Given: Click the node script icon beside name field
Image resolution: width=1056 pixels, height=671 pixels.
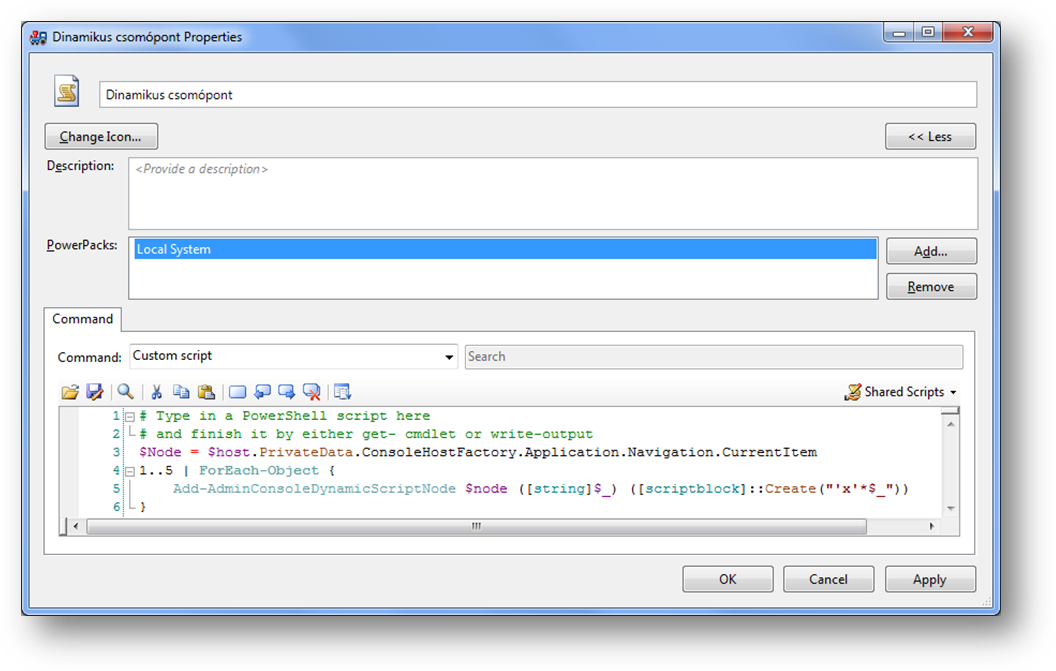Looking at the screenshot, I should pyautogui.click(x=67, y=93).
